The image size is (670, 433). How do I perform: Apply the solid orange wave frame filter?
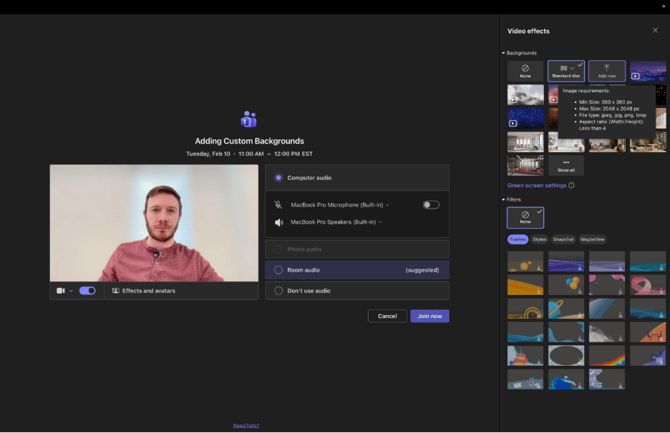[x=525, y=285]
